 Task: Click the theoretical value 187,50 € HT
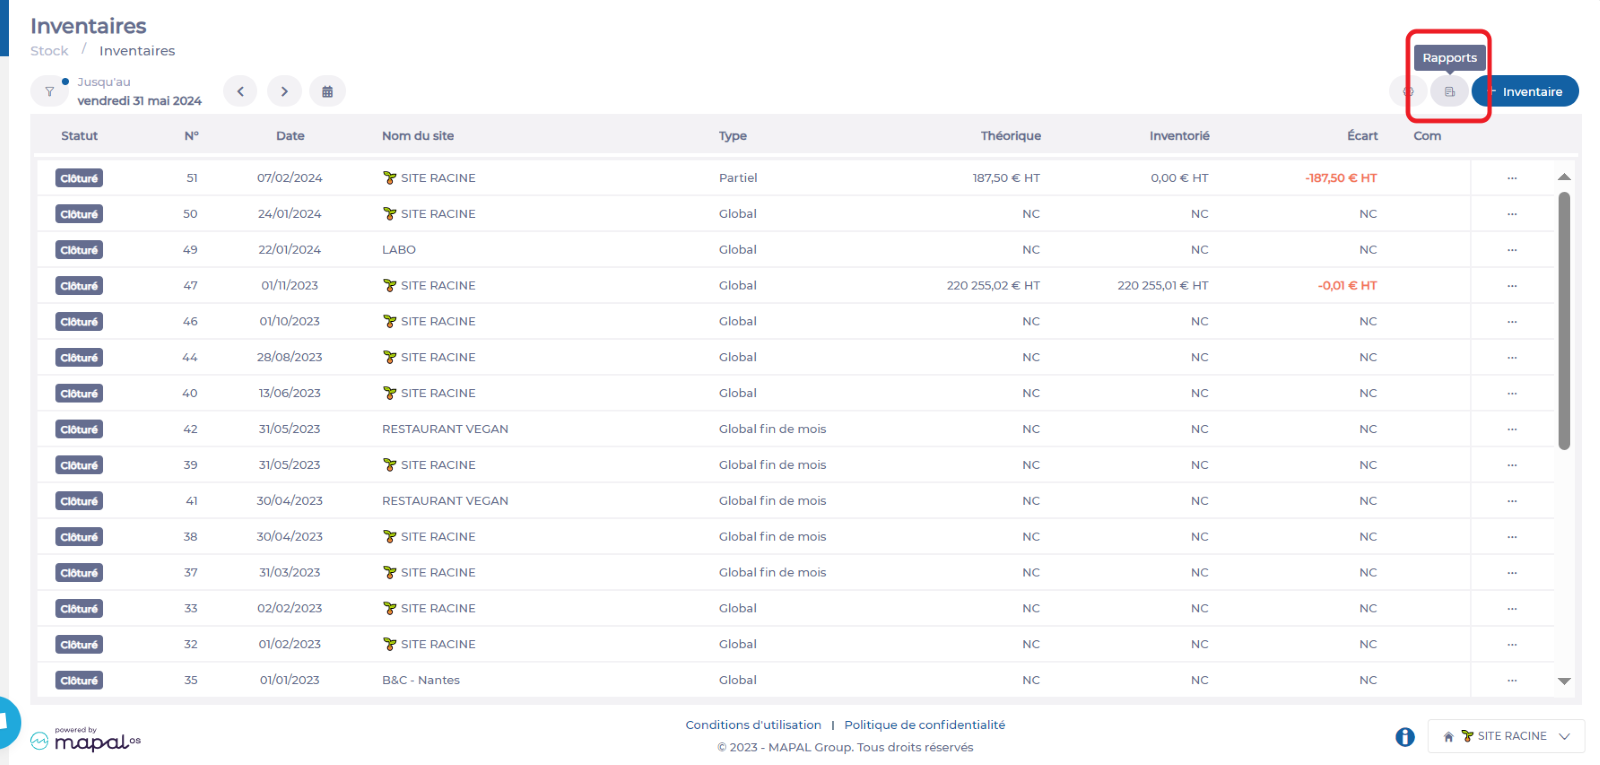(1006, 178)
